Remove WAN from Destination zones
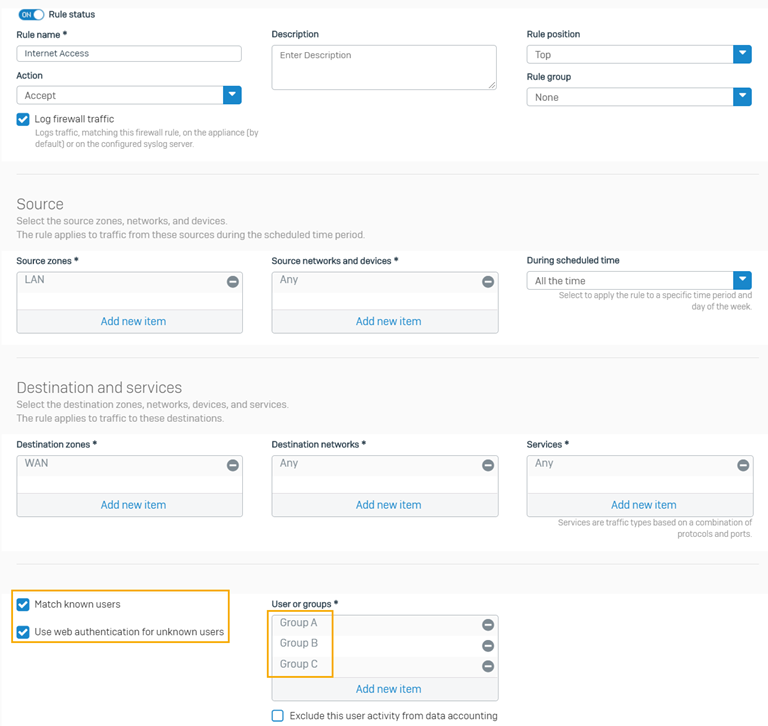 pos(233,465)
